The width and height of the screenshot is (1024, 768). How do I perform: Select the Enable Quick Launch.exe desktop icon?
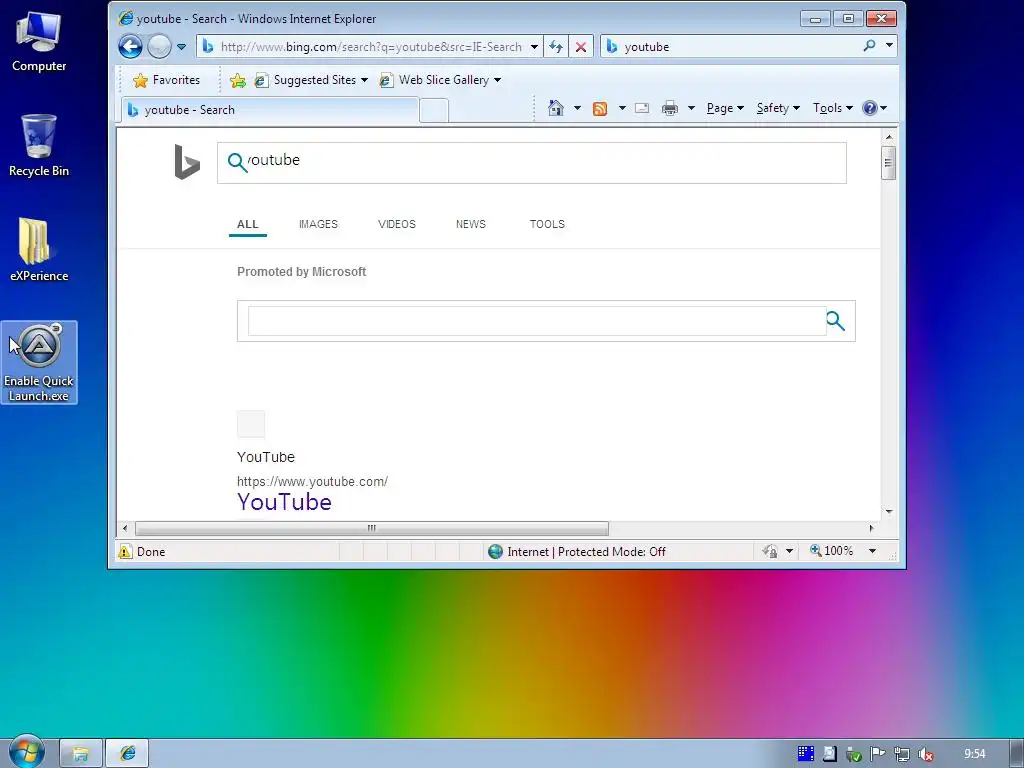[39, 362]
